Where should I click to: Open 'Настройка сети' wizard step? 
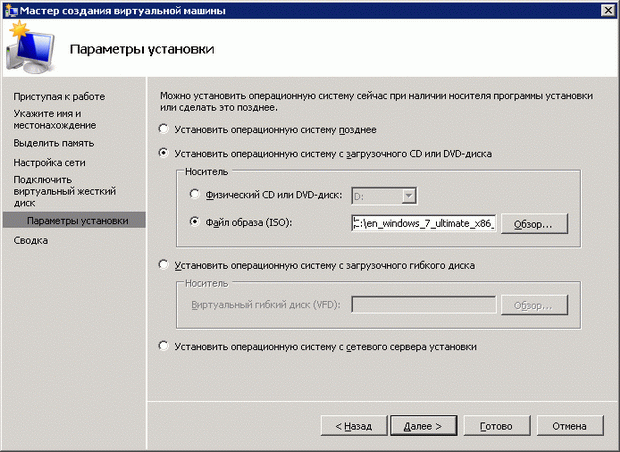coord(51,162)
